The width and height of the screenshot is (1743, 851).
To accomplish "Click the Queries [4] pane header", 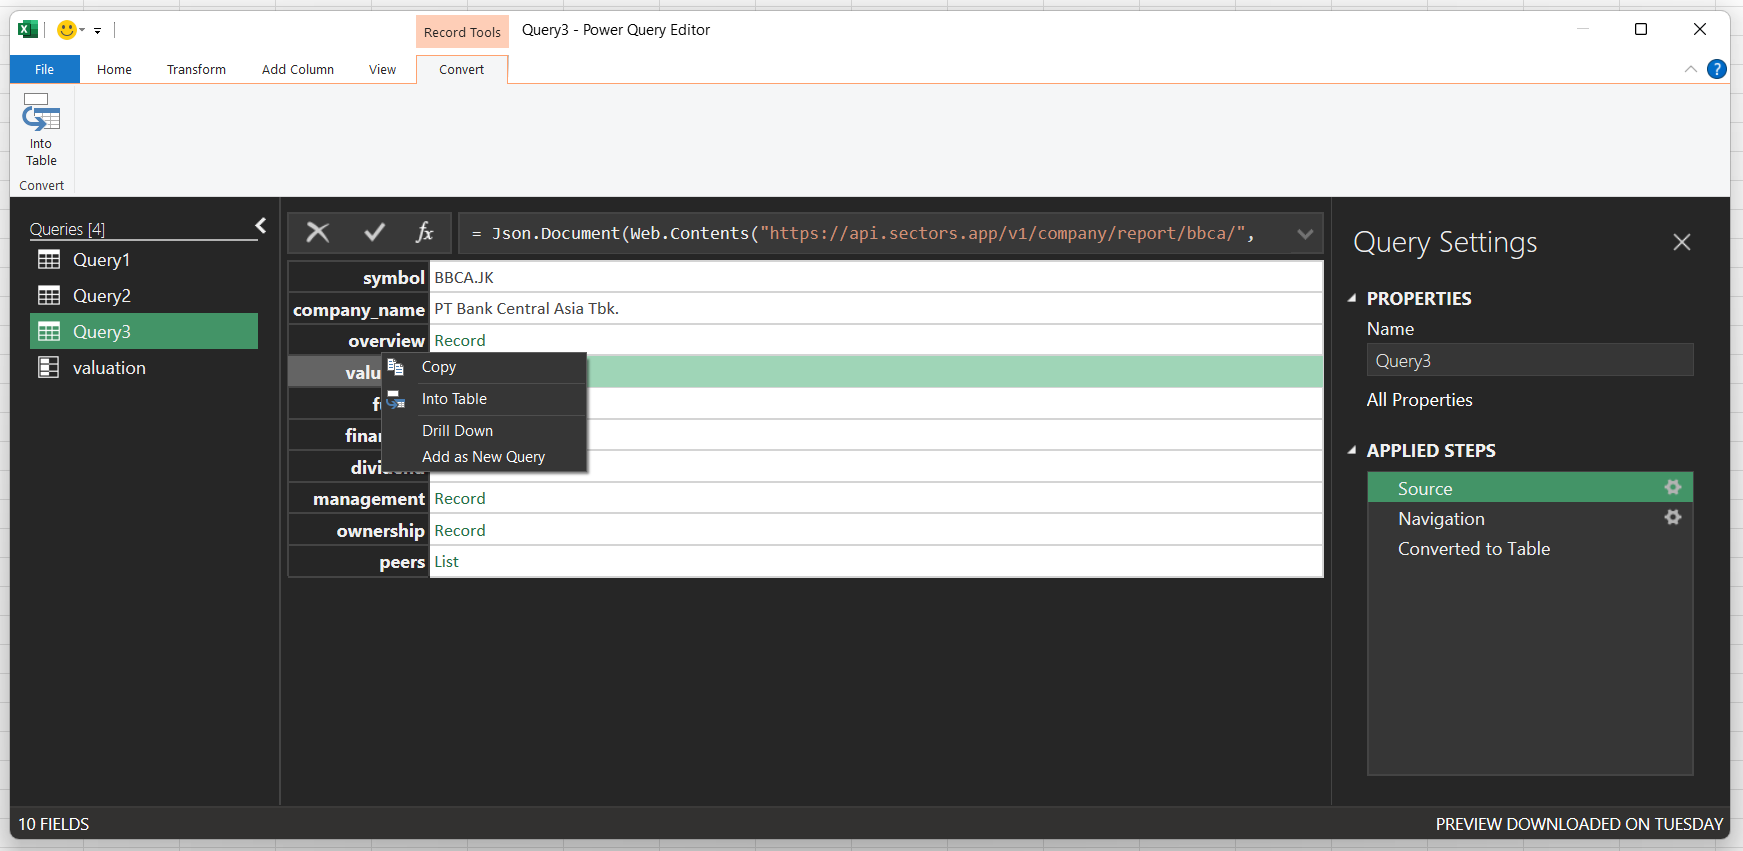I will (x=67, y=229).
